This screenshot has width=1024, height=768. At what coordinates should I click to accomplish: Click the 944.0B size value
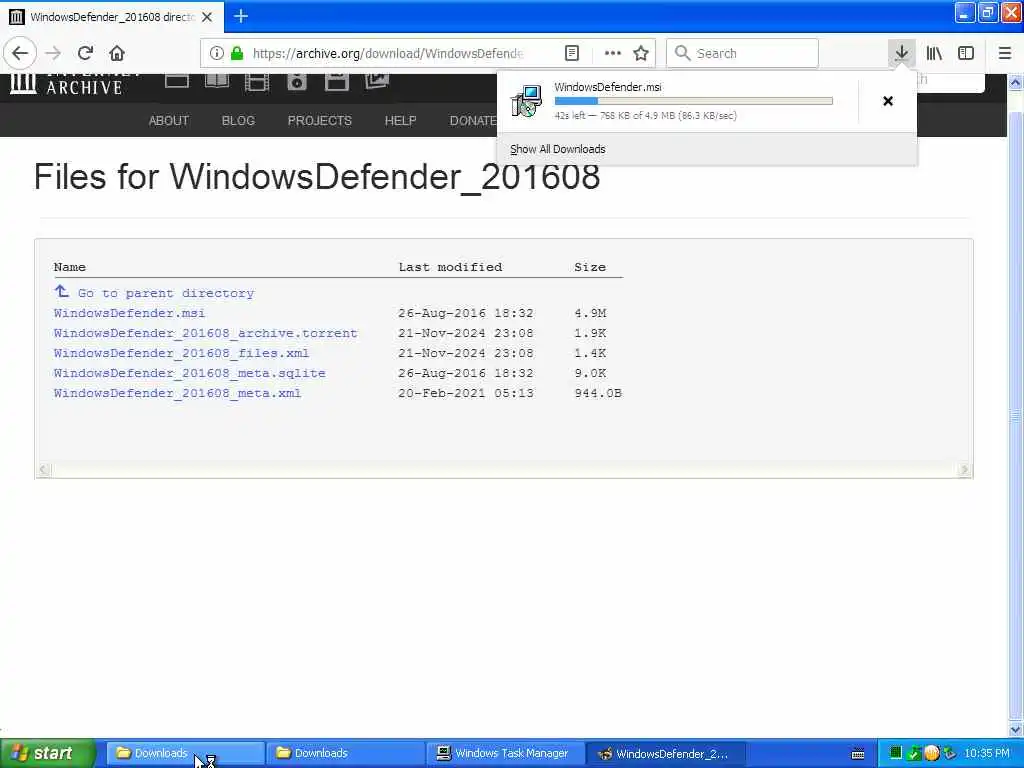598,393
